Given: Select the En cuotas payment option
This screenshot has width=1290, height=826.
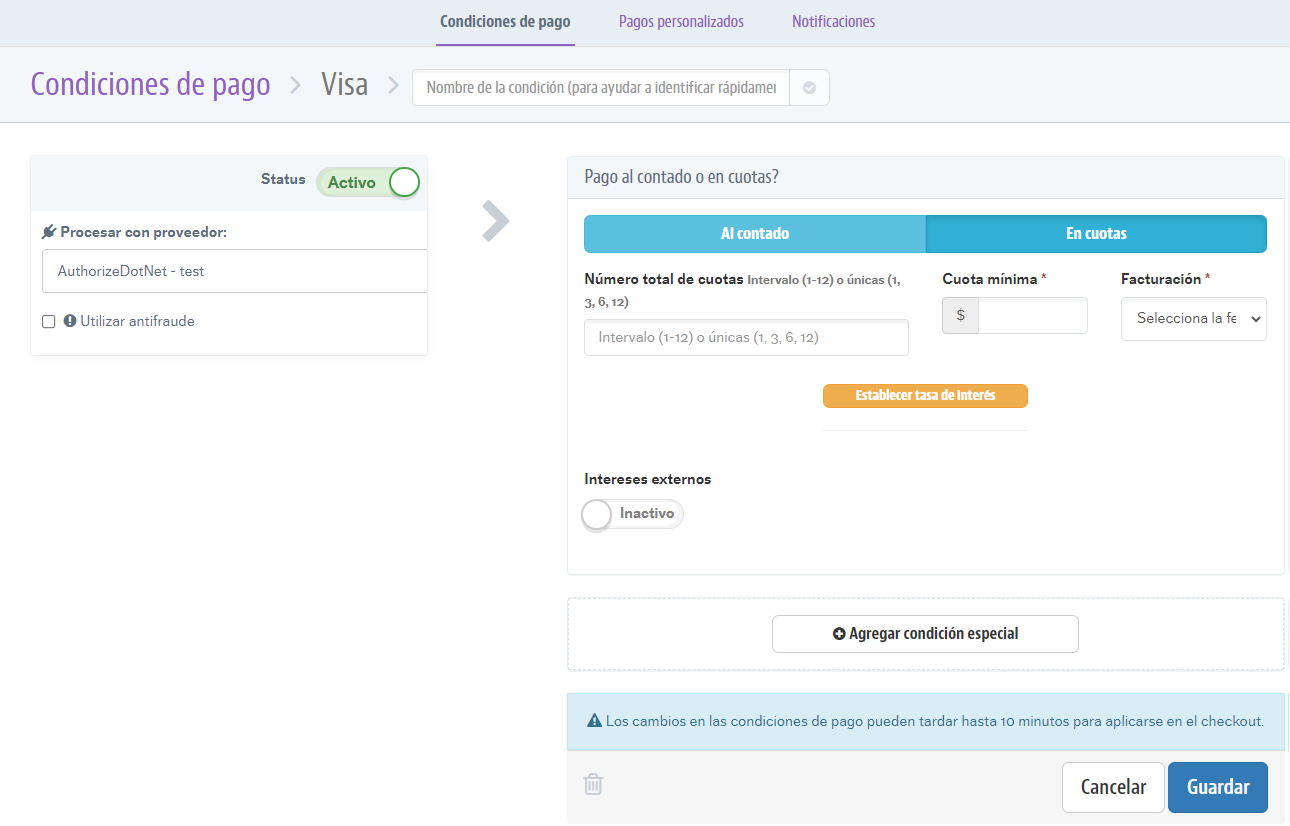Looking at the screenshot, I should pos(1096,234).
